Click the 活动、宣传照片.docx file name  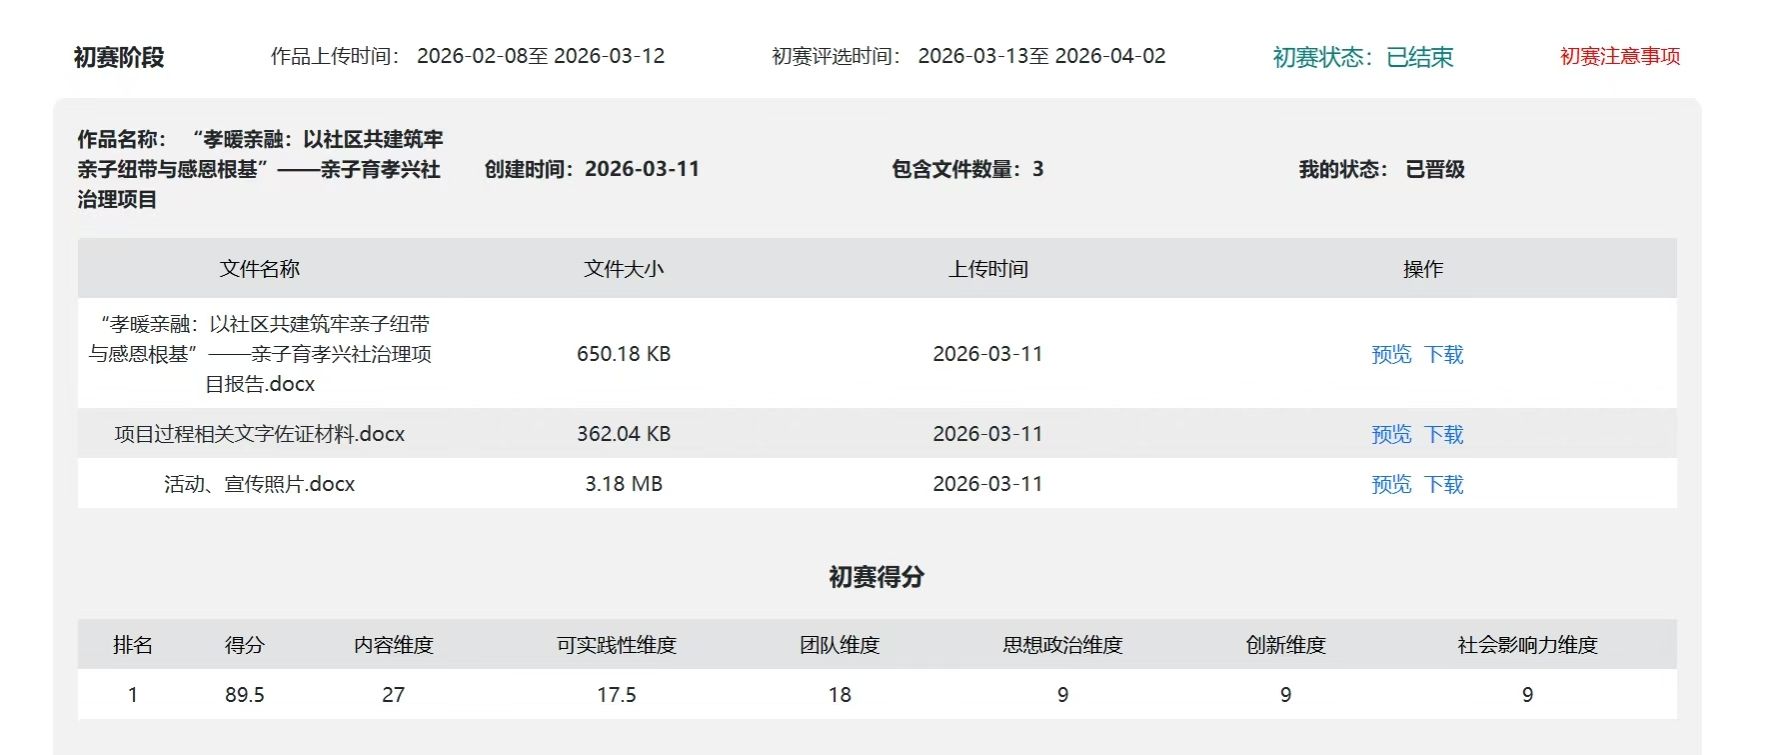click(259, 484)
